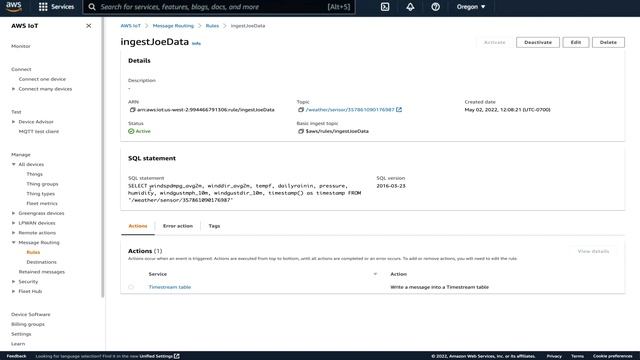Sort the Service column

tap(375, 274)
